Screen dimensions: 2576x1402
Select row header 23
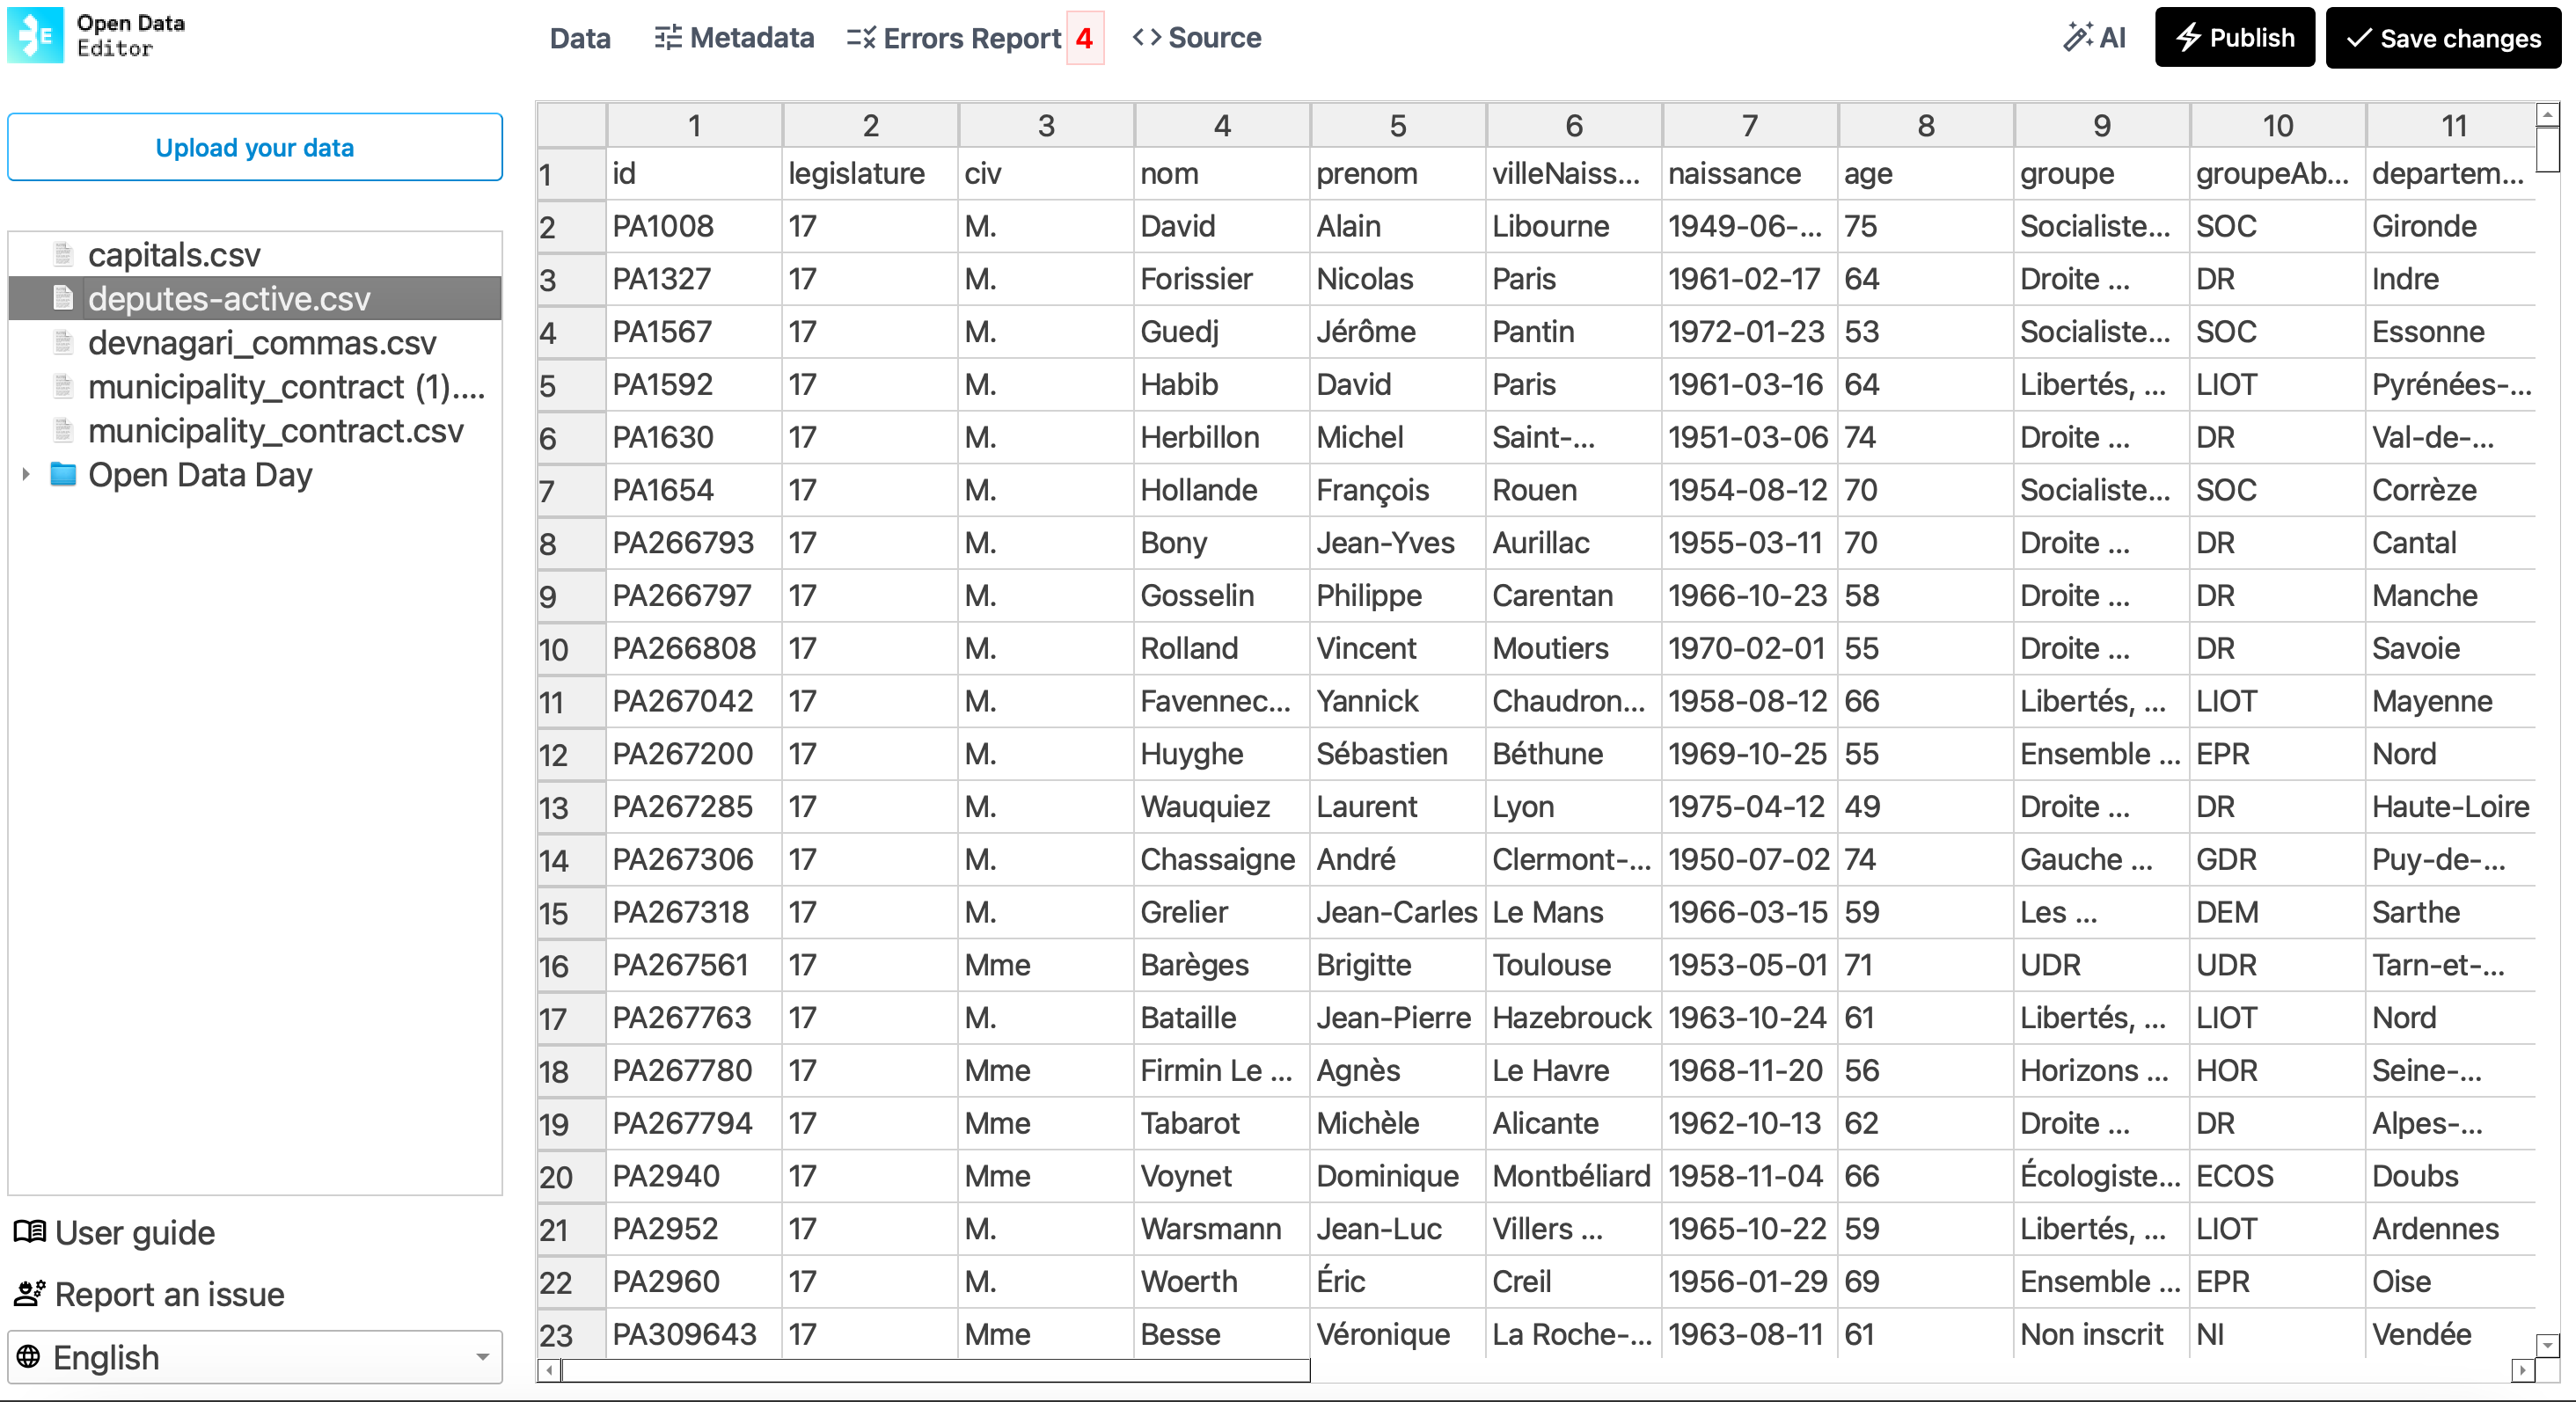click(571, 1334)
